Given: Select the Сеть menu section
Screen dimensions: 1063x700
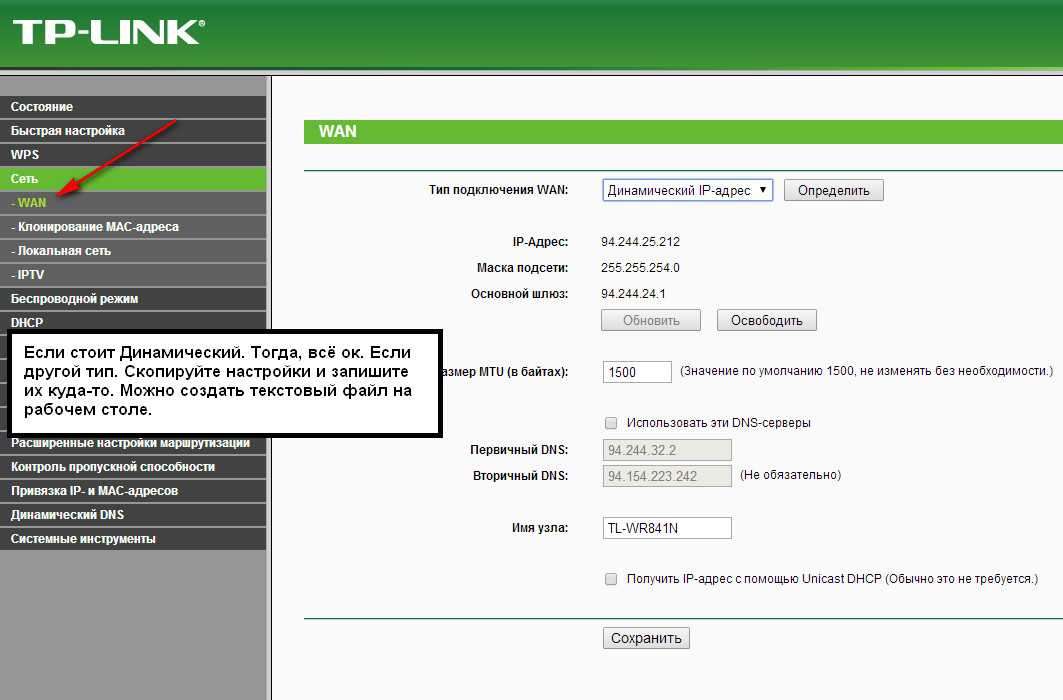Looking at the screenshot, I should (133, 179).
